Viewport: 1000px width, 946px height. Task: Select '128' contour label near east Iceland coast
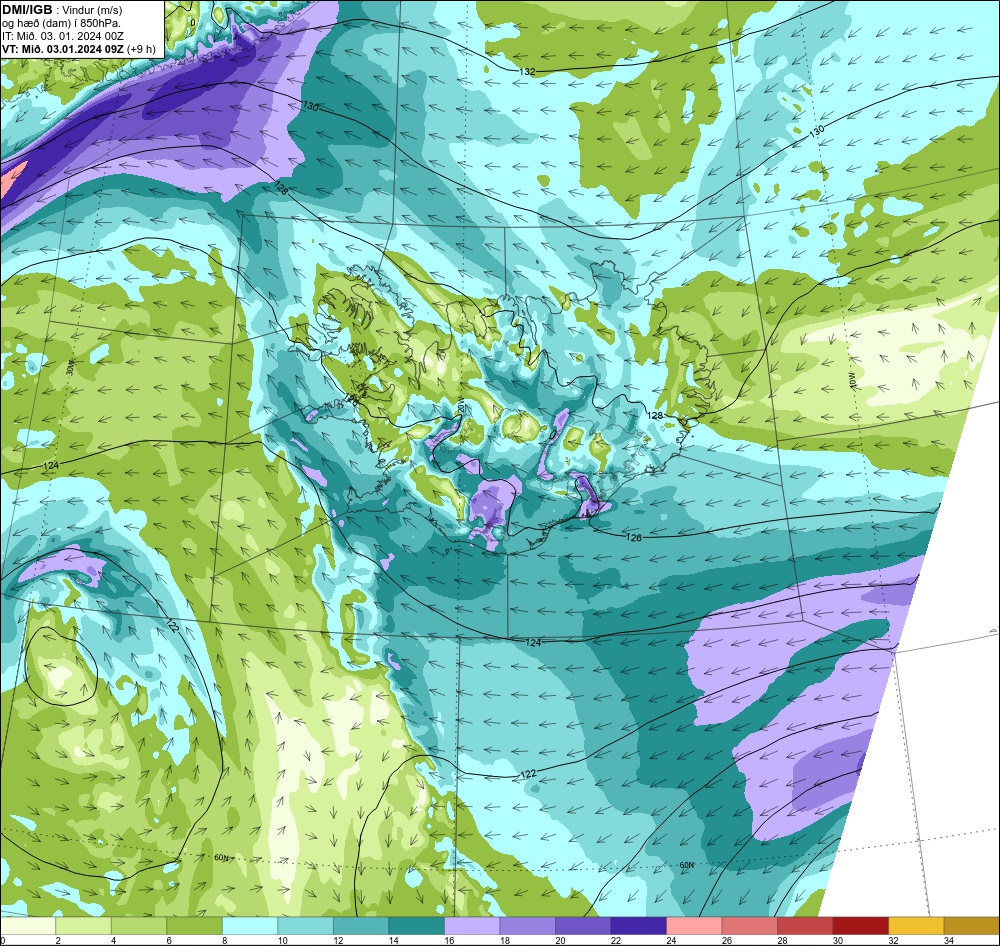coord(655,415)
